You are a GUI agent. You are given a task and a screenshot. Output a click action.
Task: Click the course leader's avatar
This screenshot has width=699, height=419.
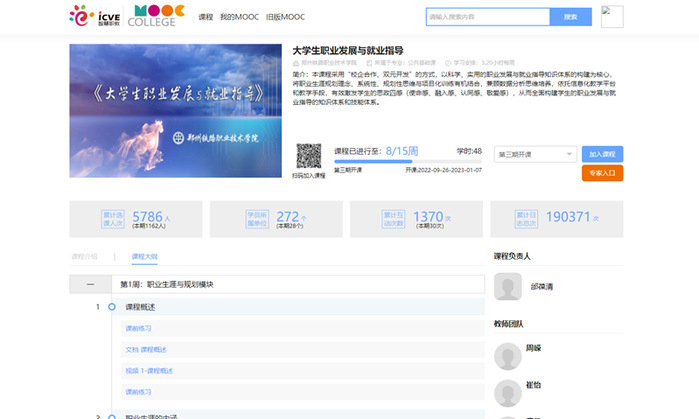(508, 286)
